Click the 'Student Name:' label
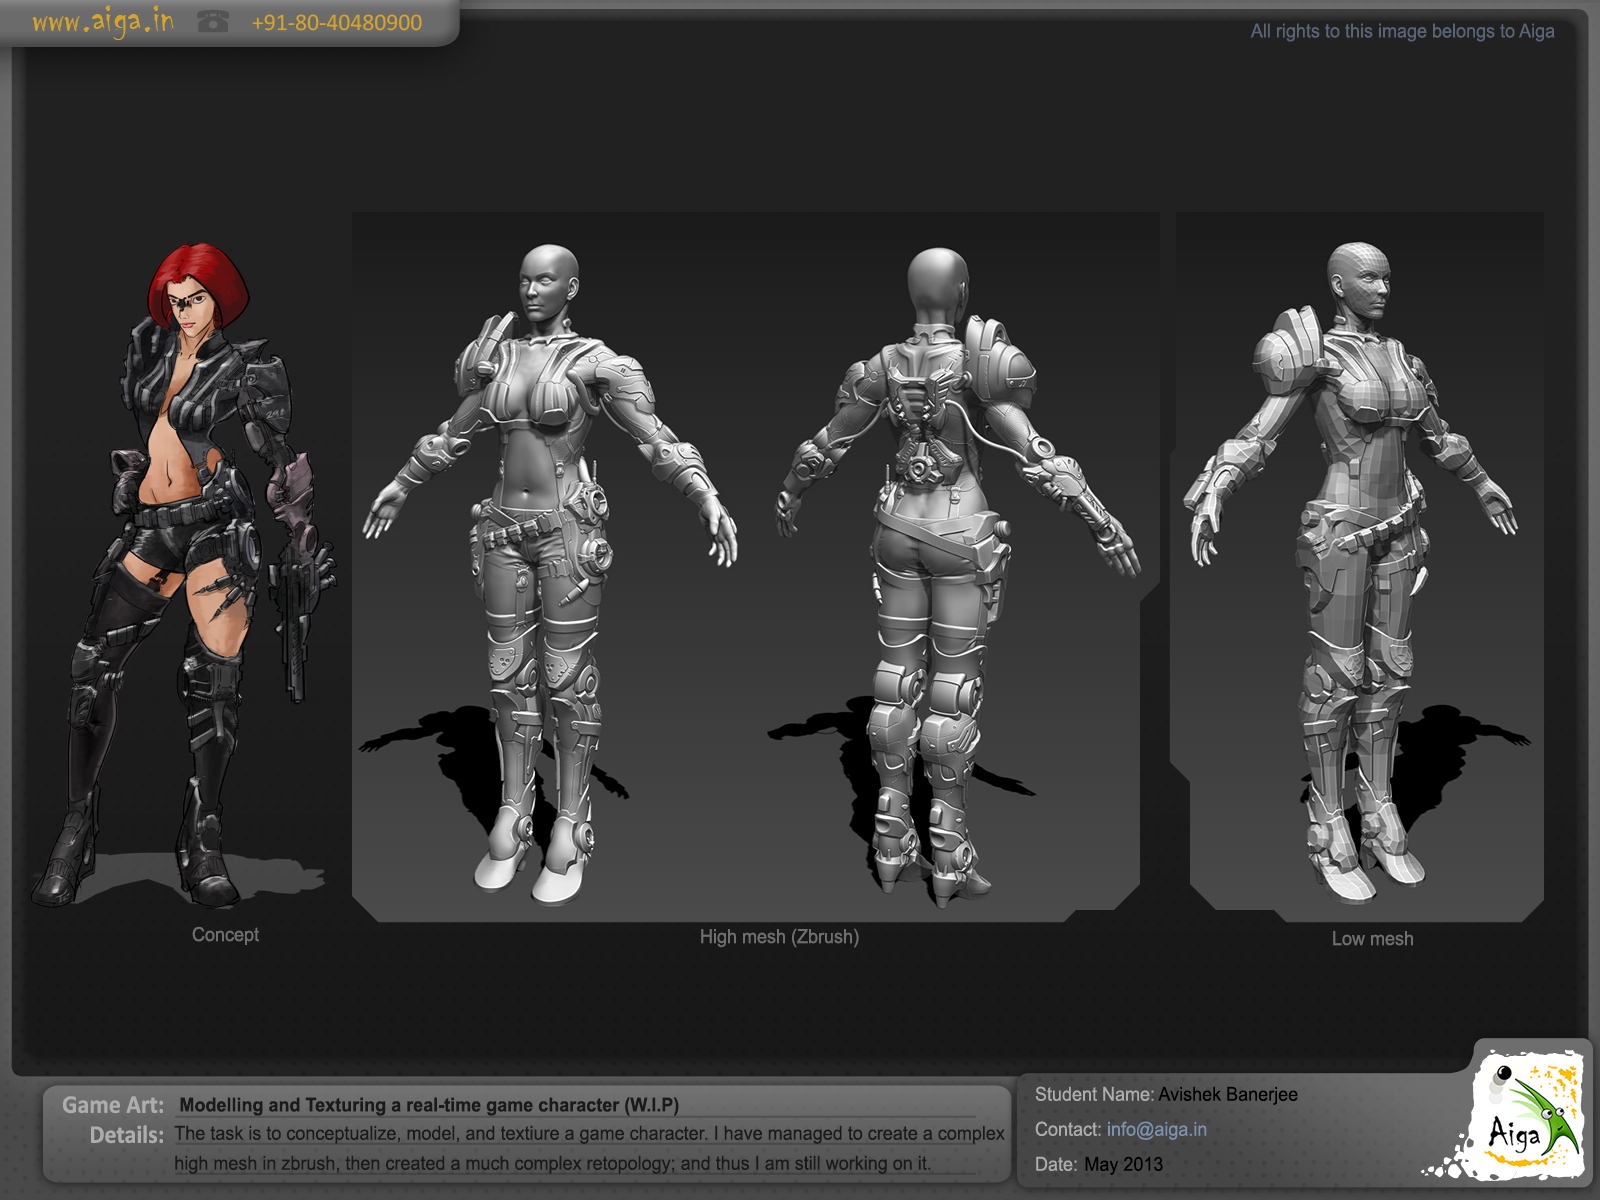 point(1094,1094)
